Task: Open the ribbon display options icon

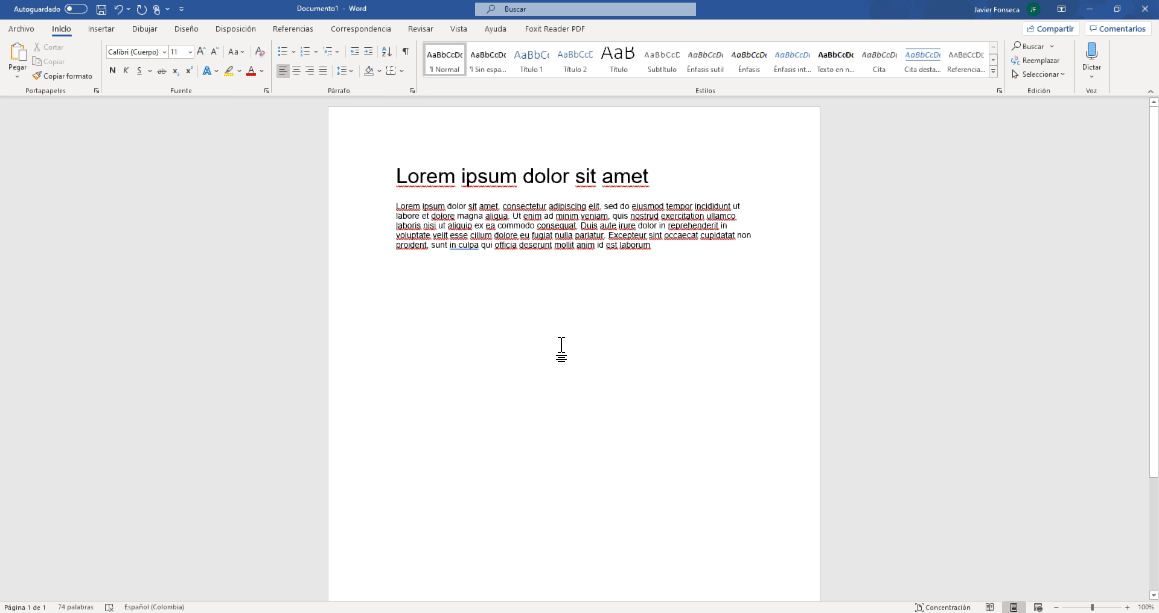Action: [x=1061, y=9]
